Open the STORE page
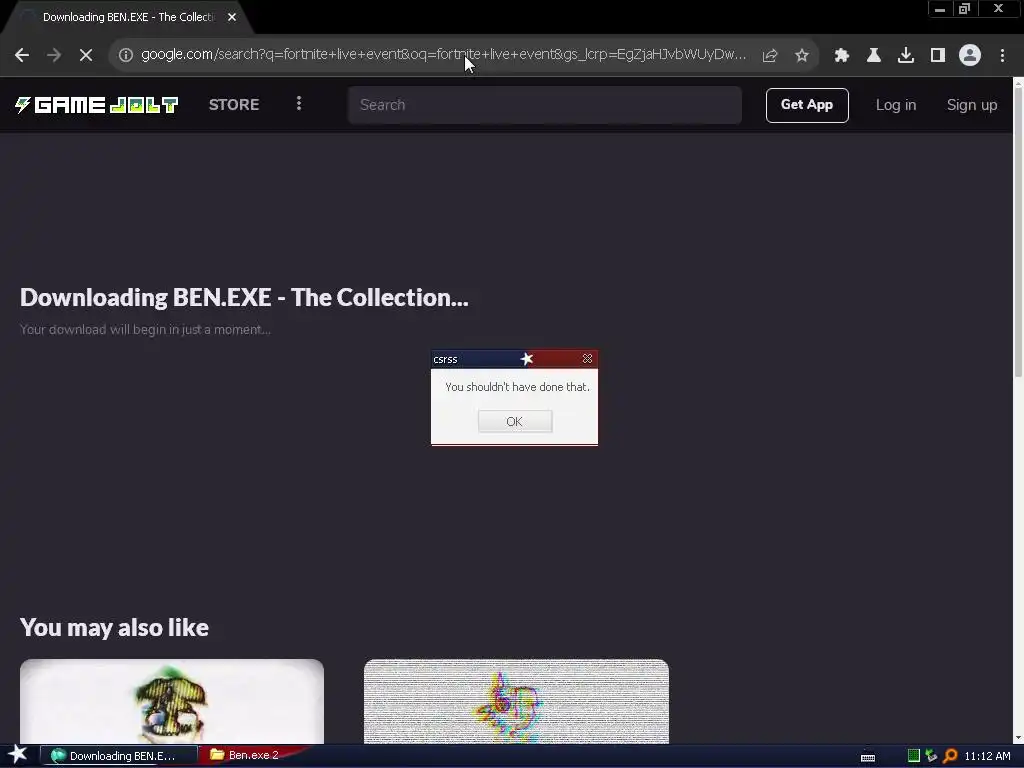The image size is (1024, 768). (x=234, y=104)
